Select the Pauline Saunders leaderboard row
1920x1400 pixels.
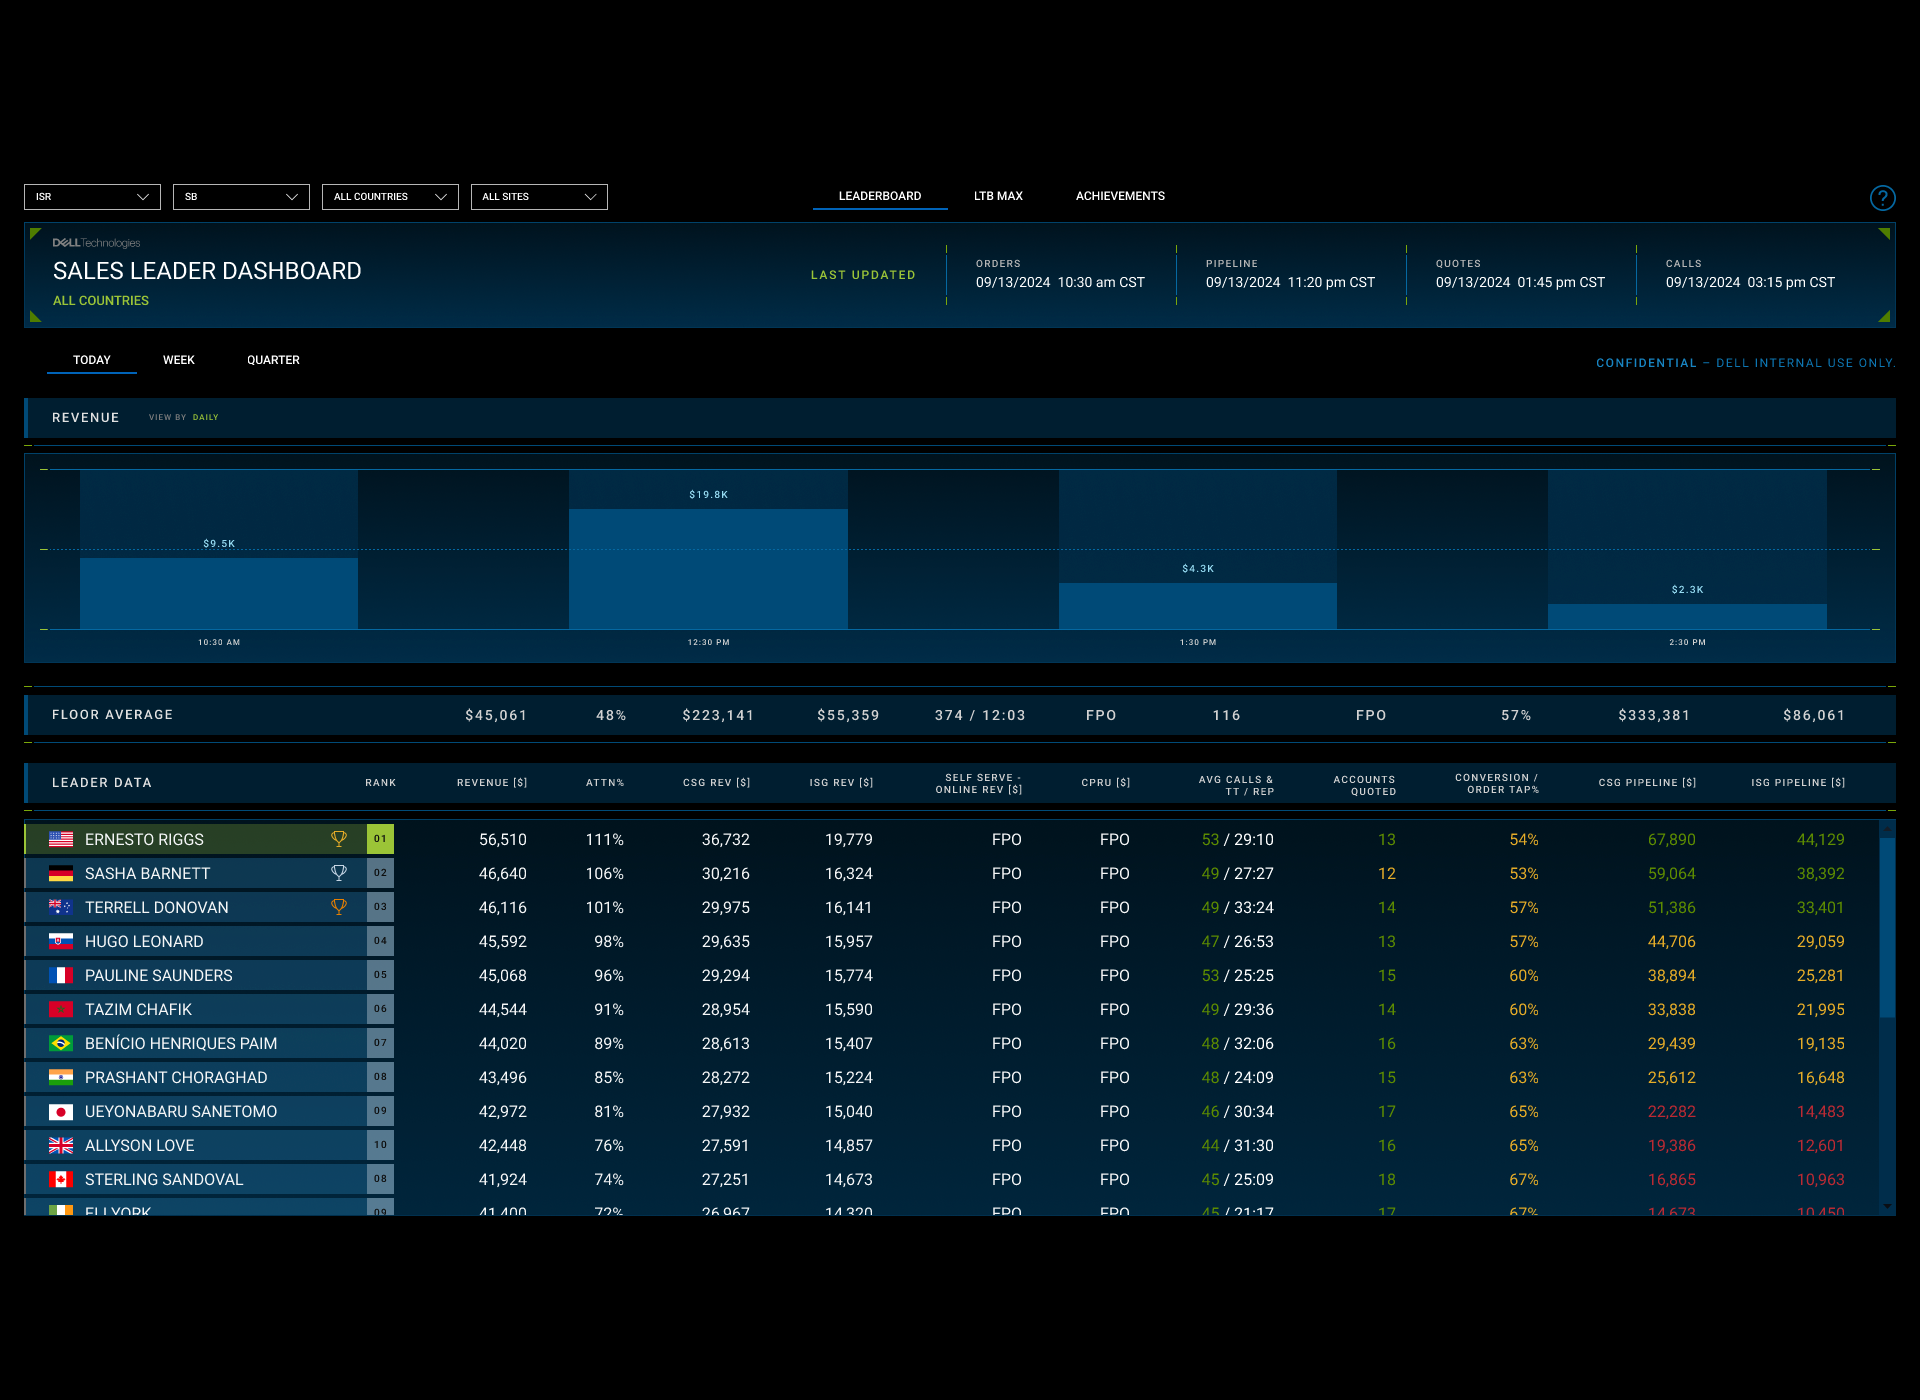tap(950, 975)
